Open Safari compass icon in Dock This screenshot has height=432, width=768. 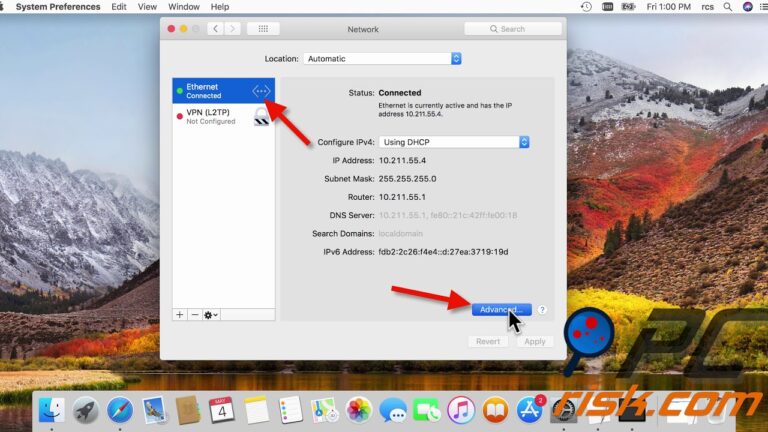[x=120, y=409]
